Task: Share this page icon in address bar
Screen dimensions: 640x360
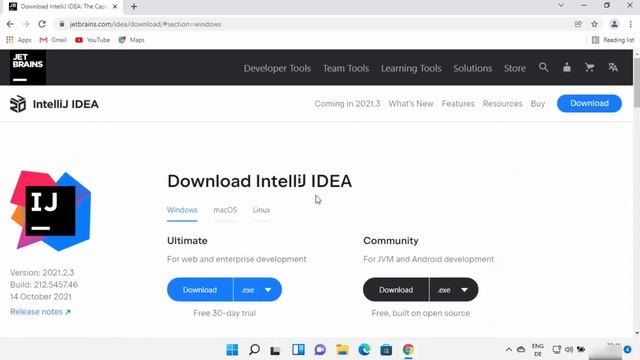Action: pos(578,24)
